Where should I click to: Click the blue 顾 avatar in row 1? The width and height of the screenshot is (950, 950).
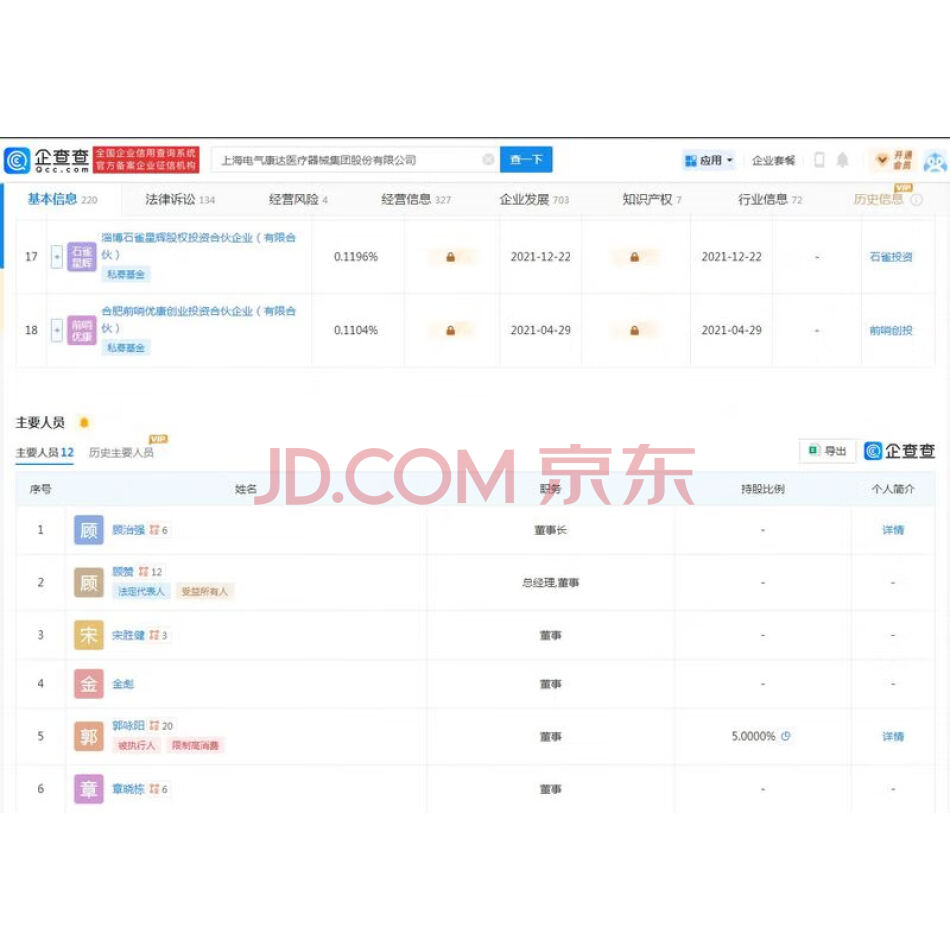[88, 530]
